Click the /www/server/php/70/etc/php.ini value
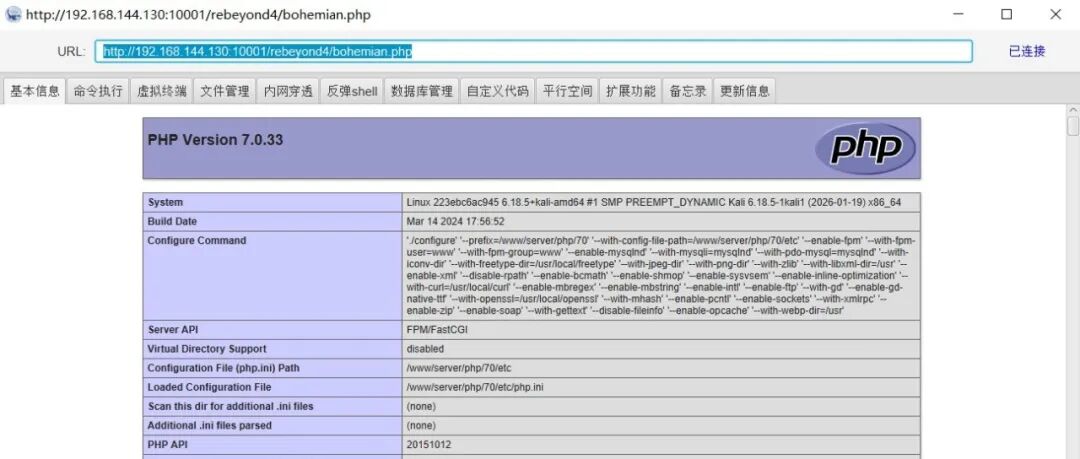This screenshot has width=1080, height=459. point(475,387)
